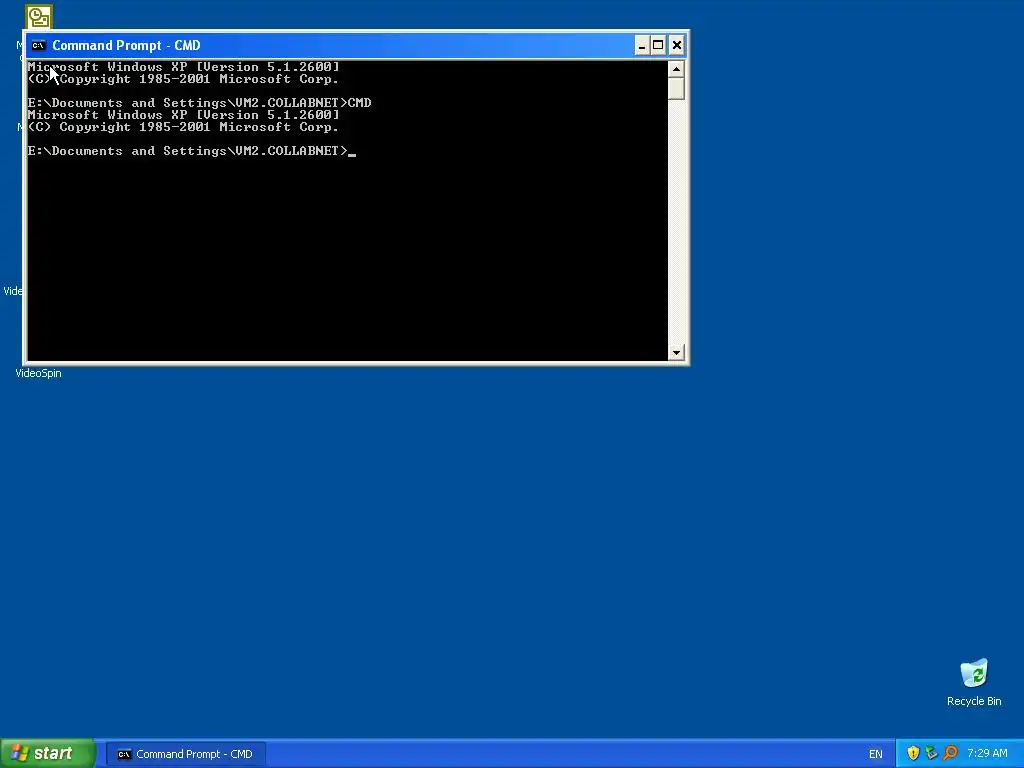Click the text 'Microsoft Windows XP [Version 5.1.2600]' on the first line
This screenshot has height=768, width=1024.
184,67
